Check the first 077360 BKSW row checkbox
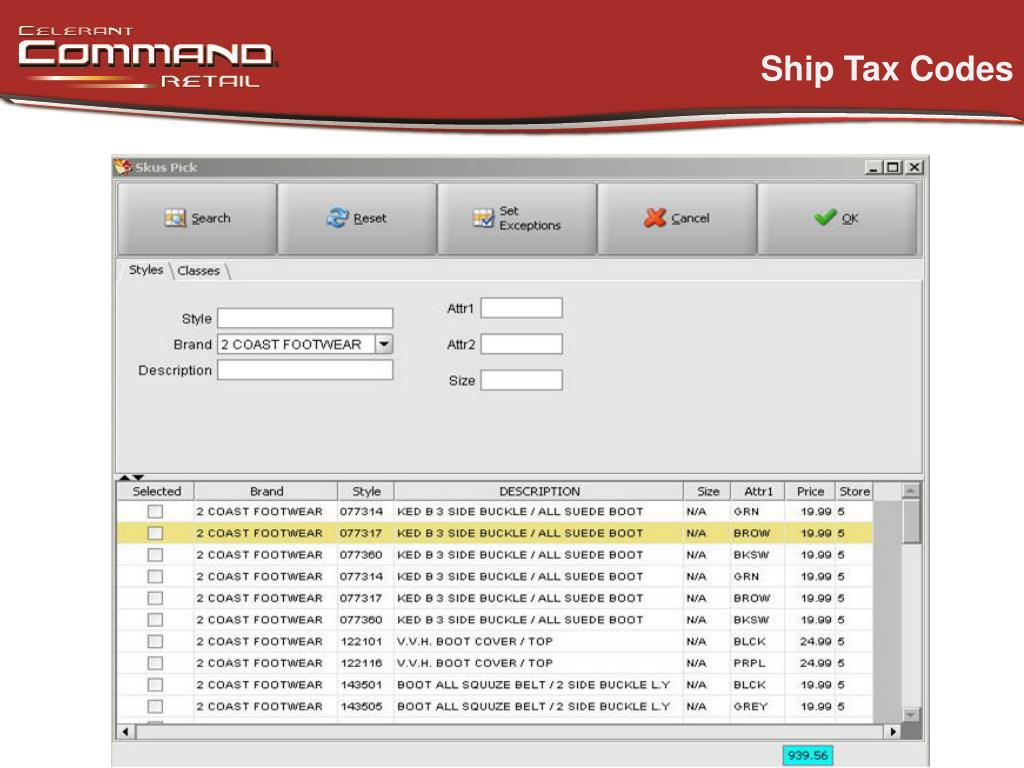This screenshot has height=768, width=1024. pos(155,554)
